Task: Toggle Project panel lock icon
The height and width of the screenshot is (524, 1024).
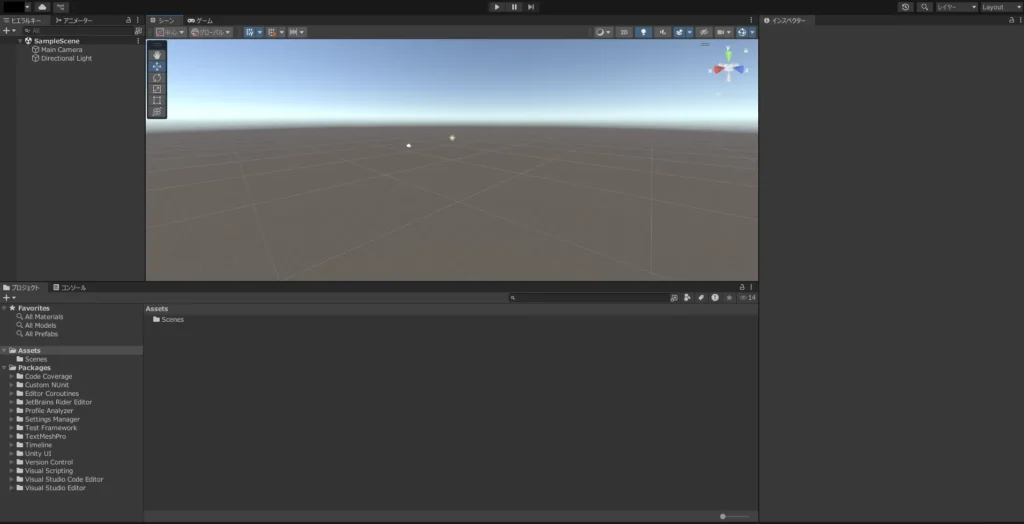Action: click(x=742, y=287)
